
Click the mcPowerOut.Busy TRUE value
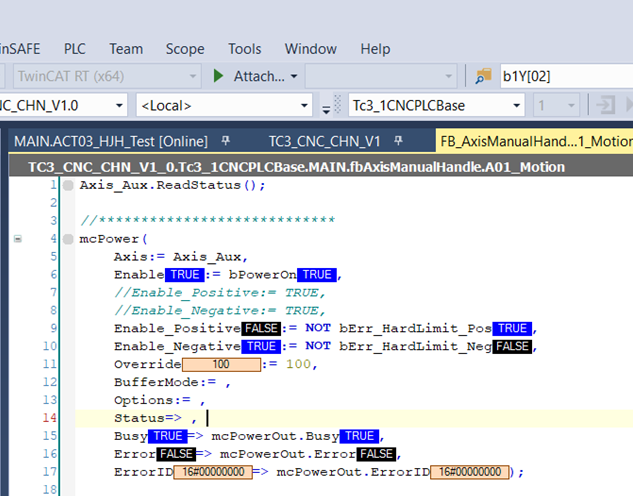click(x=359, y=436)
